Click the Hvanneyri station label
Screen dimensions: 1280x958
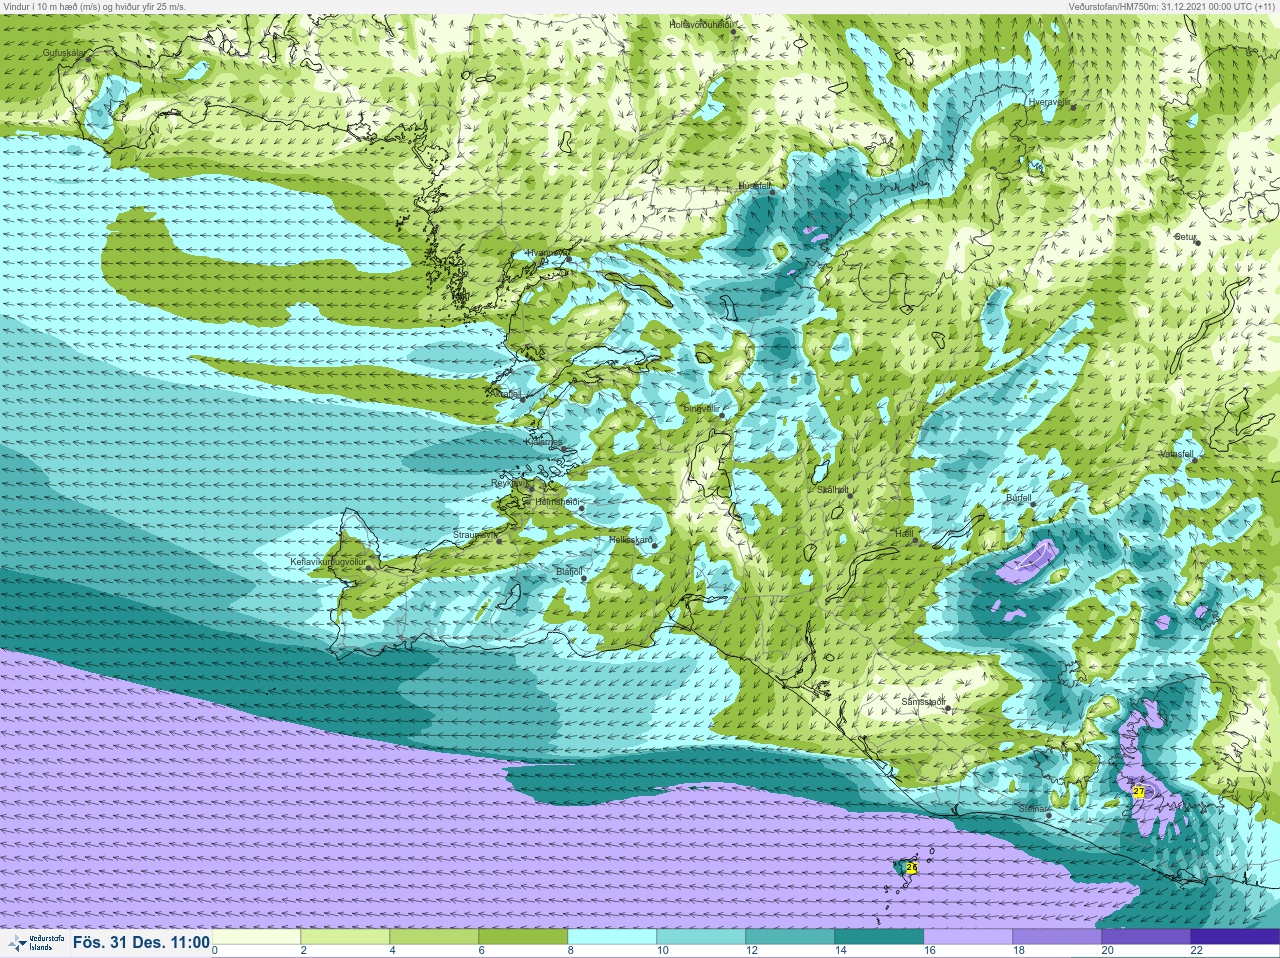pos(549,253)
